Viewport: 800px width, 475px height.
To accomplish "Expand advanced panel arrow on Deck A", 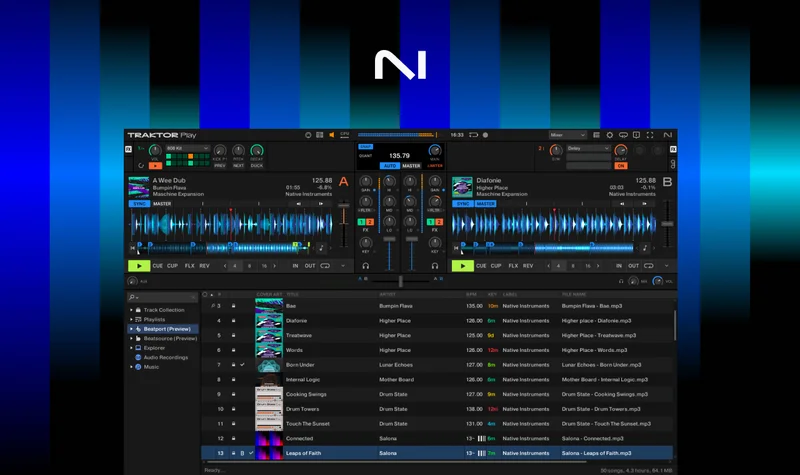I will [x=343, y=266].
